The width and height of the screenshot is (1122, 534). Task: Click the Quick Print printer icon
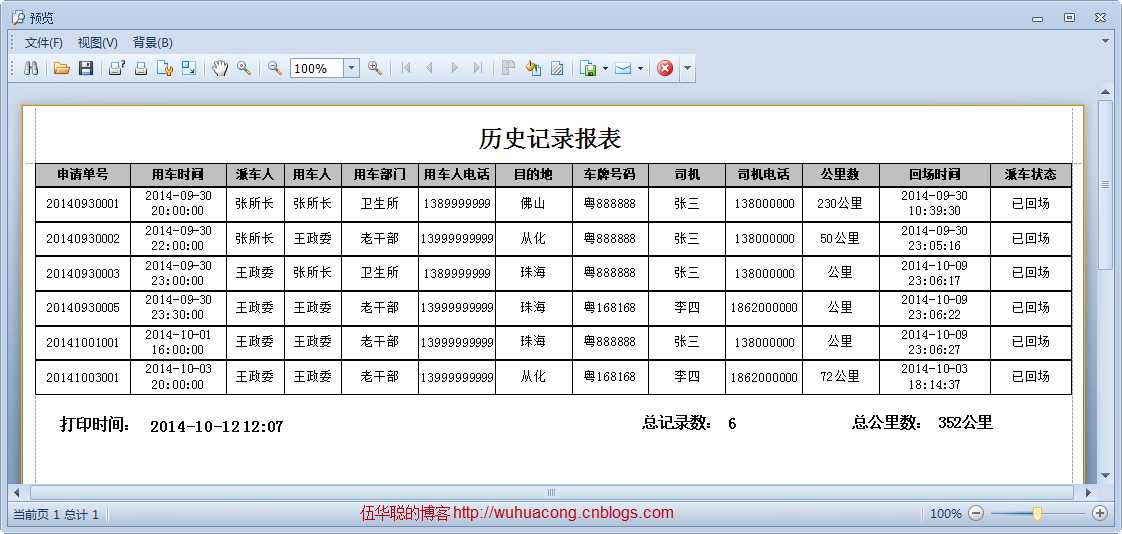coord(141,69)
